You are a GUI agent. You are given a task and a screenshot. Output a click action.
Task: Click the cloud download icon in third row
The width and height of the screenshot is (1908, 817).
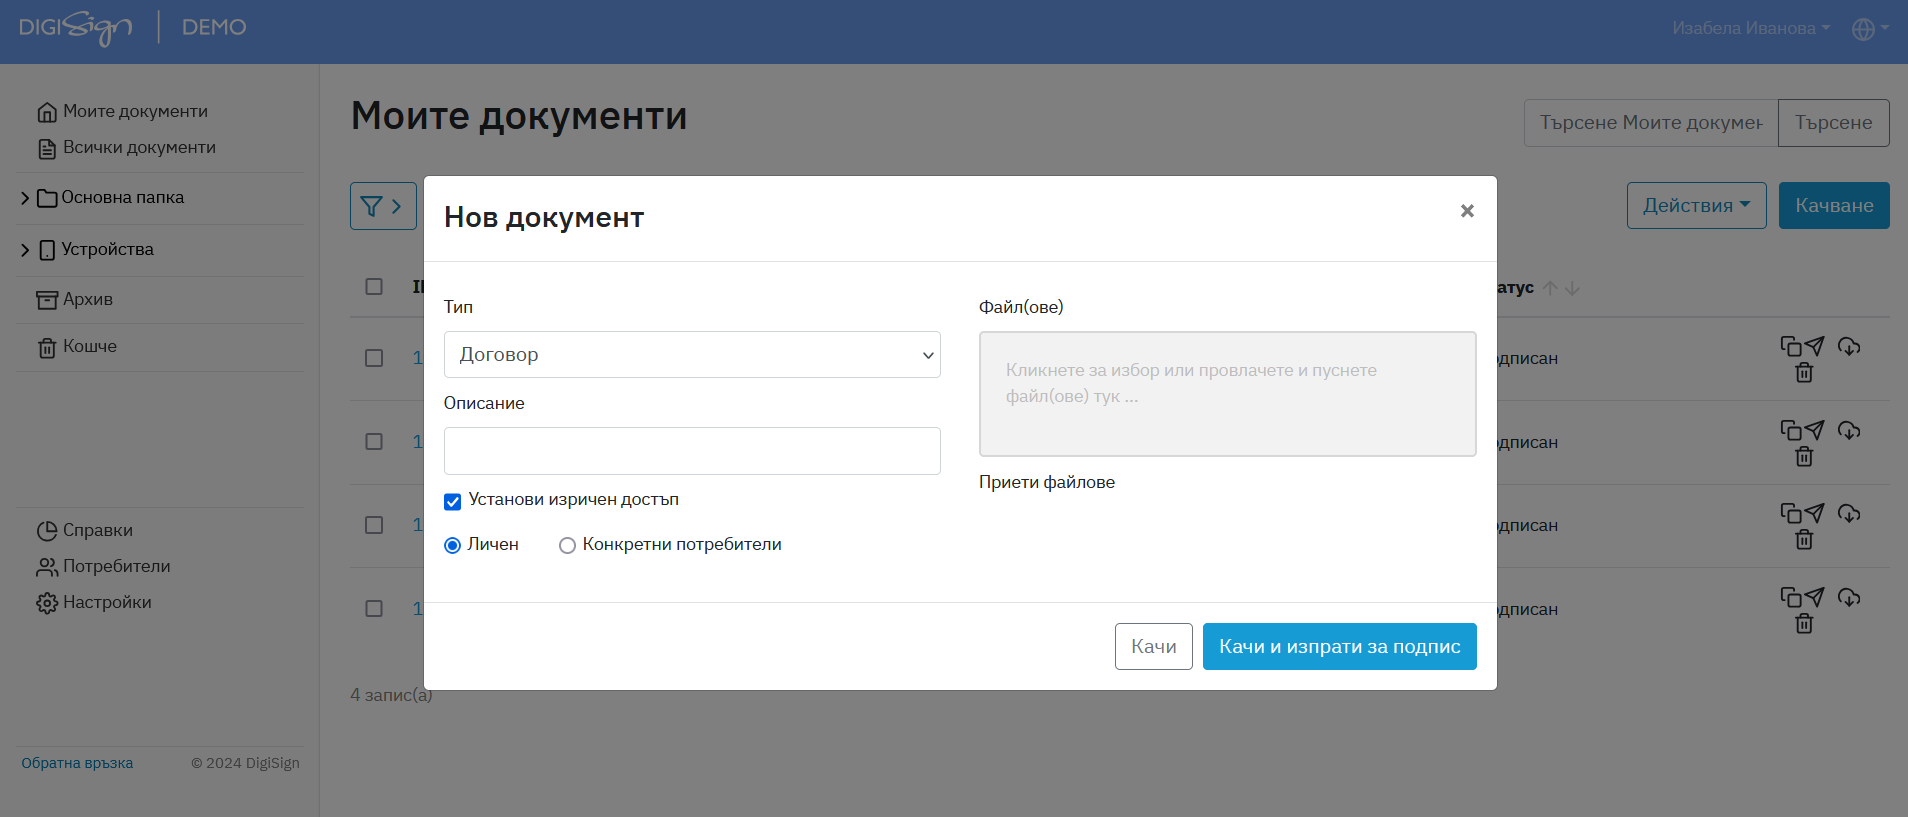tap(1849, 513)
